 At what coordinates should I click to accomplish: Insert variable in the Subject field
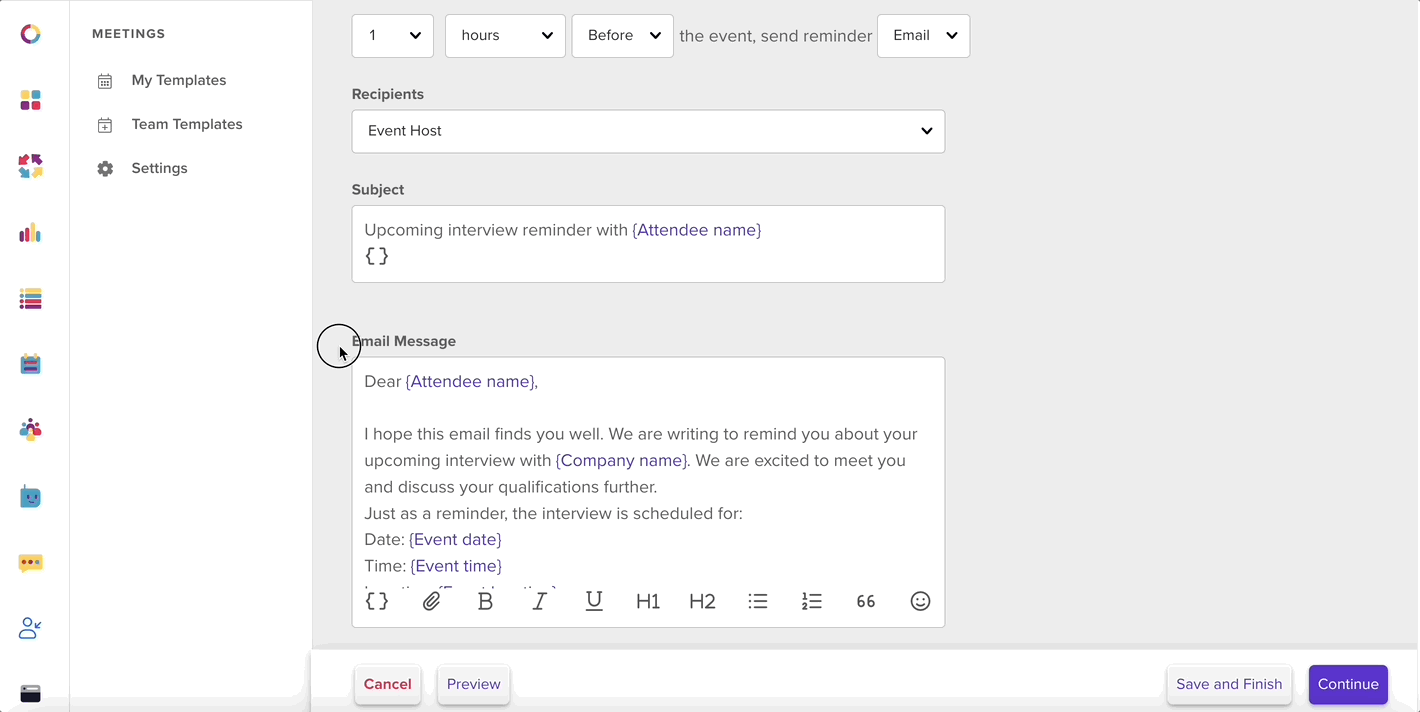377,256
